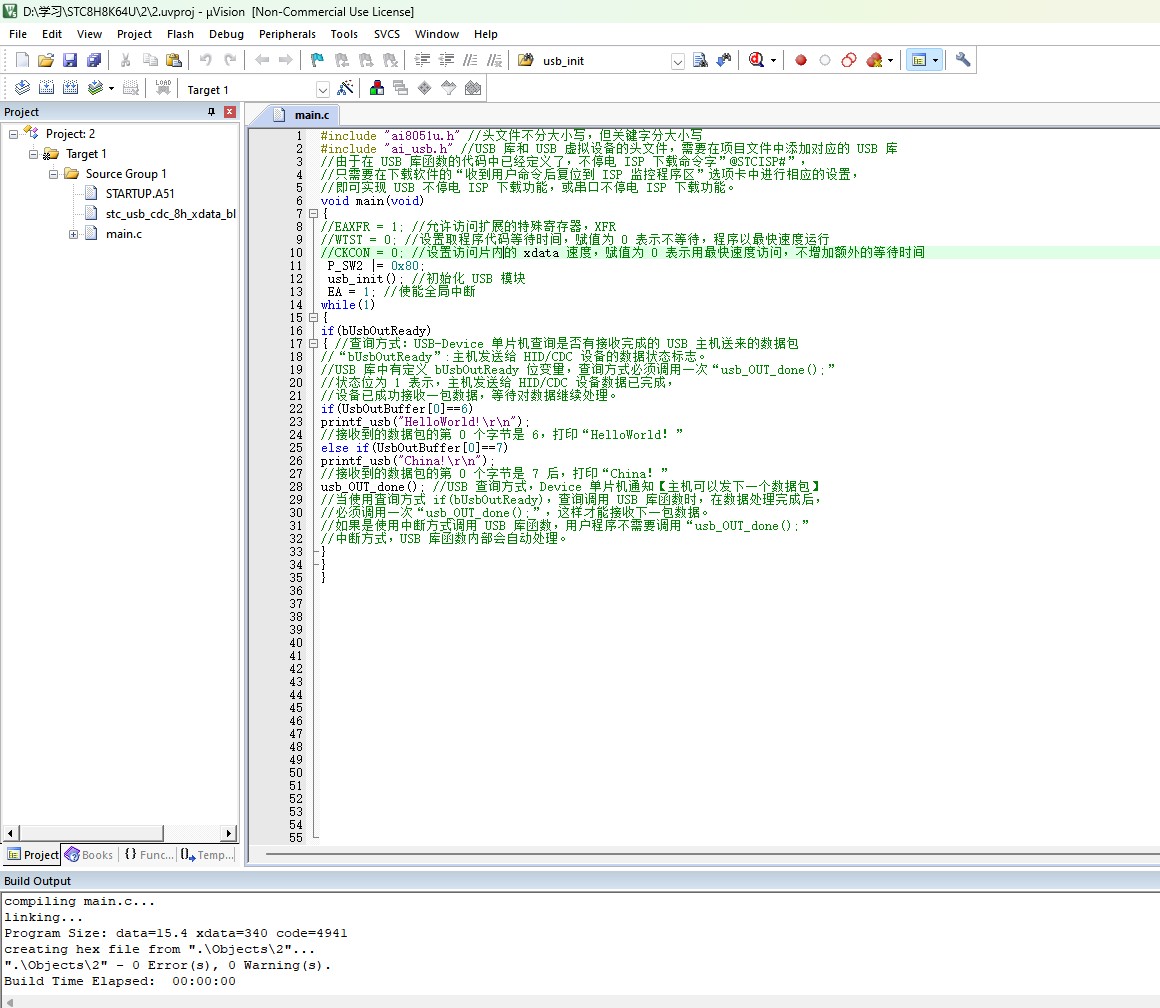Unindent selected lines icon
The image size is (1160, 1008).
tap(447, 60)
